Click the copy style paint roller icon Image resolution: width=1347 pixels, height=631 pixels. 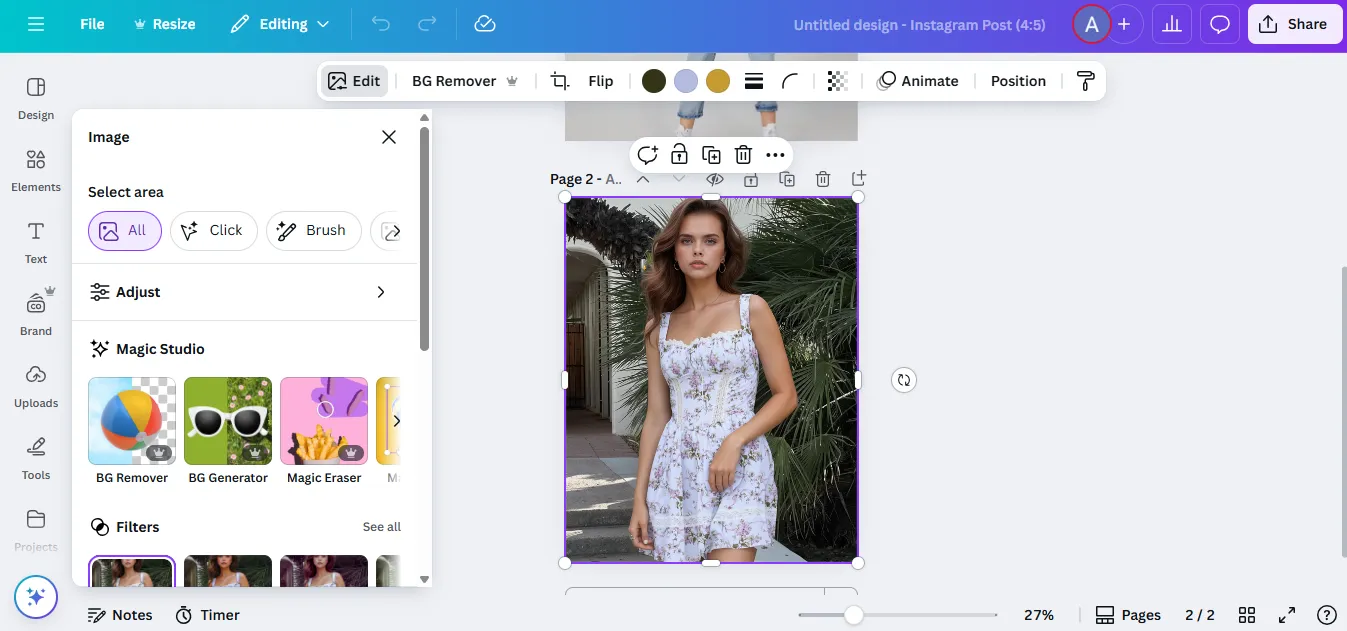coord(1085,82)
